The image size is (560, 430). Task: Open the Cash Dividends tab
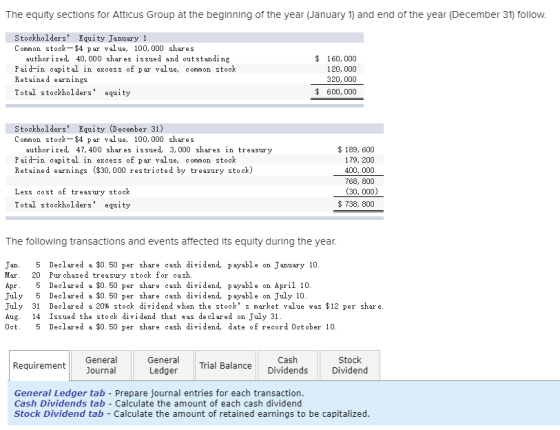tap(288, 365)
